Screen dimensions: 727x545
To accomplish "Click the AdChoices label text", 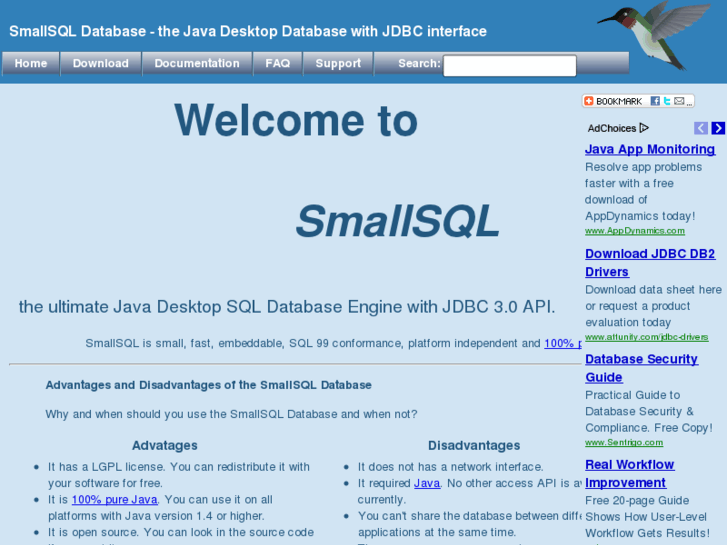I will pos(612,128).
